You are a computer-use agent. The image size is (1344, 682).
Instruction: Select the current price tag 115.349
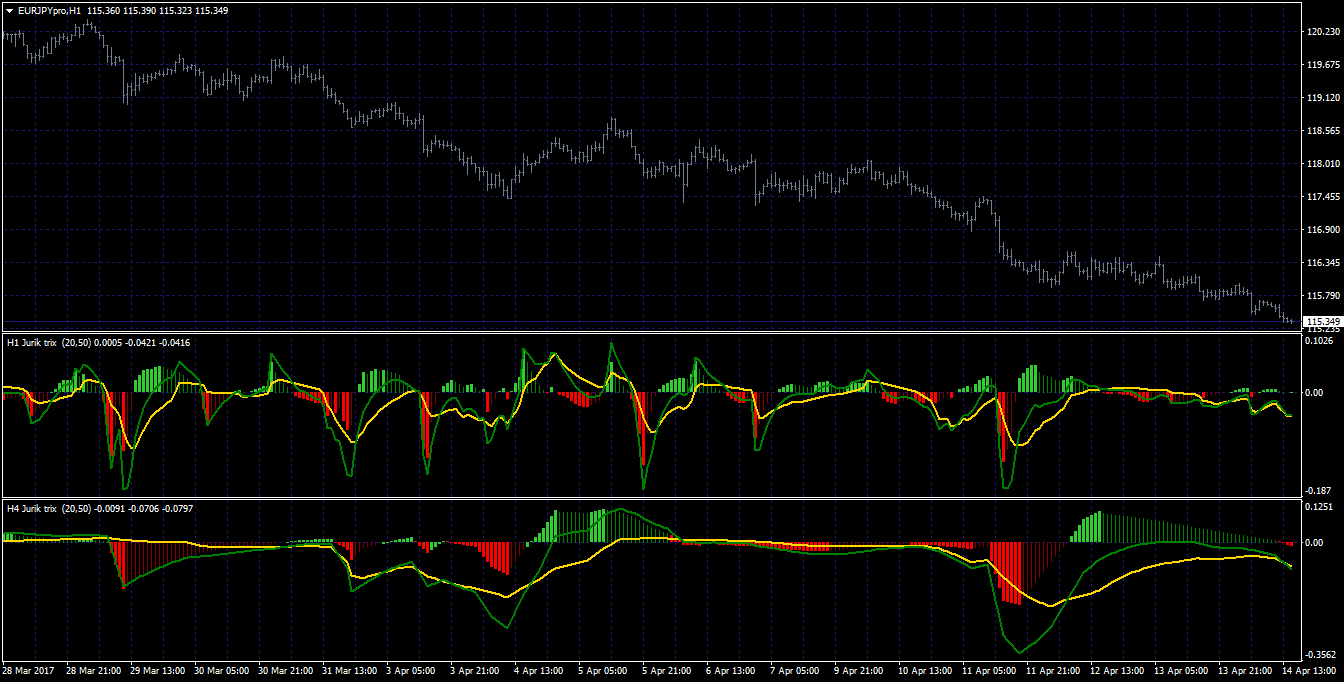click(x=1322, y=321)
